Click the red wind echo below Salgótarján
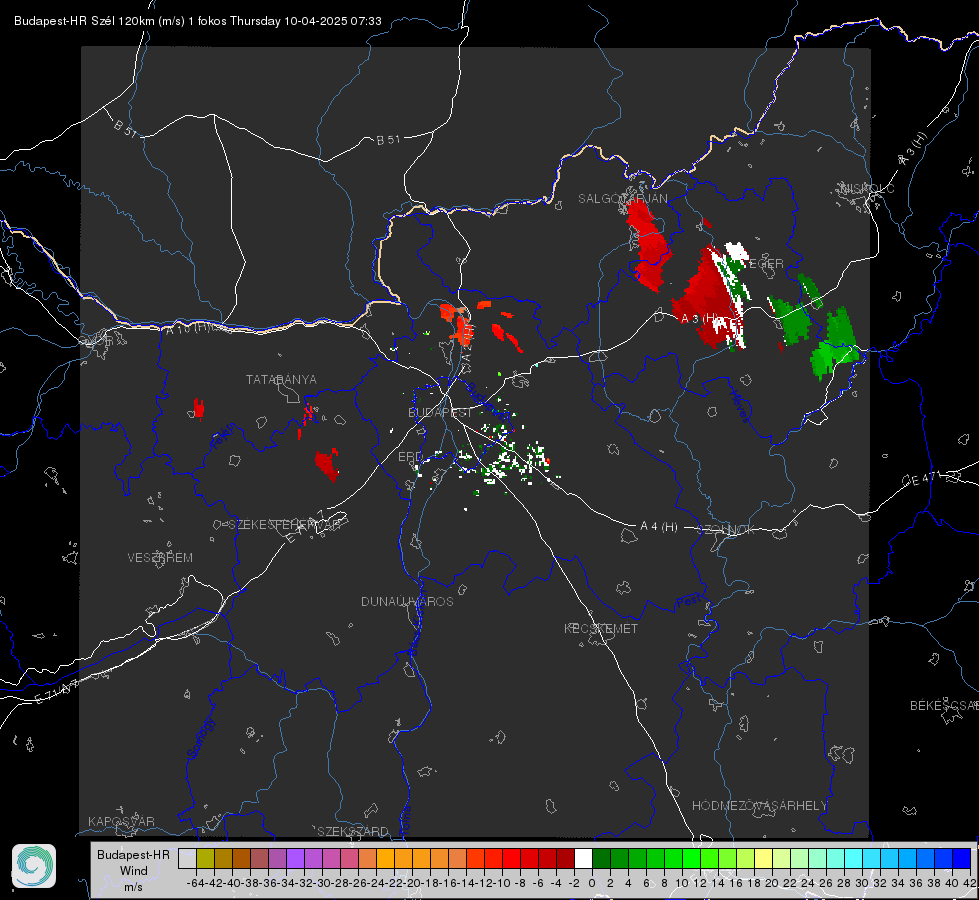The width and height of the screenshot is (979, 900). 649,245
